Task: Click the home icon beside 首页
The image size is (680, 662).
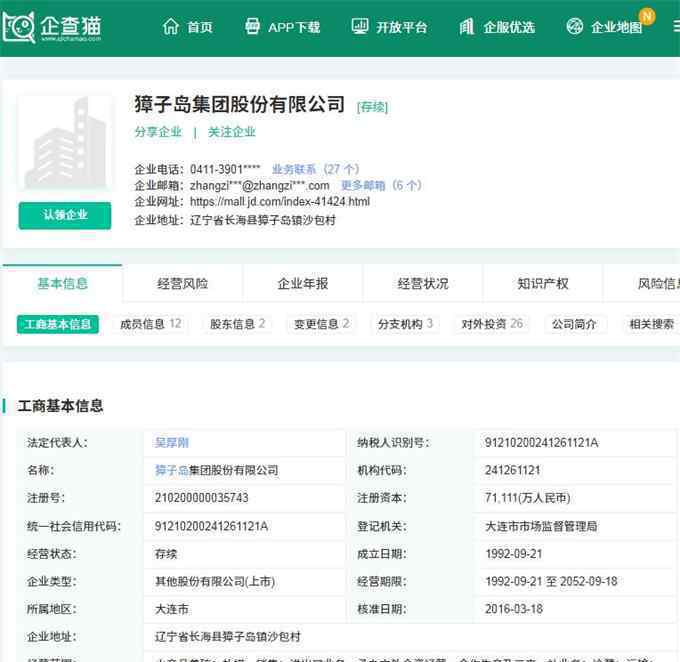Action: pos(170,27)
